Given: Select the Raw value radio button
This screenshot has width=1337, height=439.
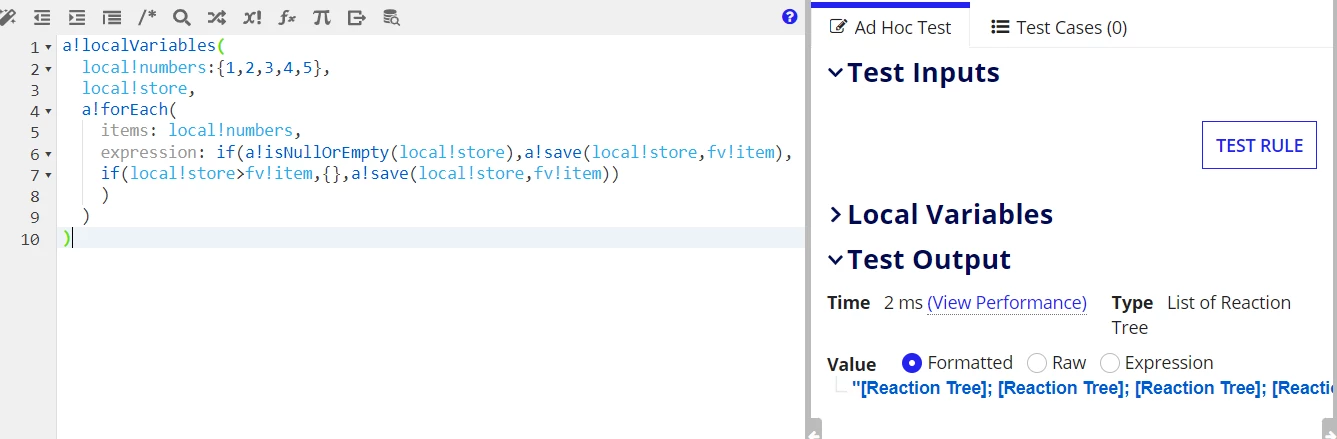Looking at the screenshot, I should (1037, 363).
